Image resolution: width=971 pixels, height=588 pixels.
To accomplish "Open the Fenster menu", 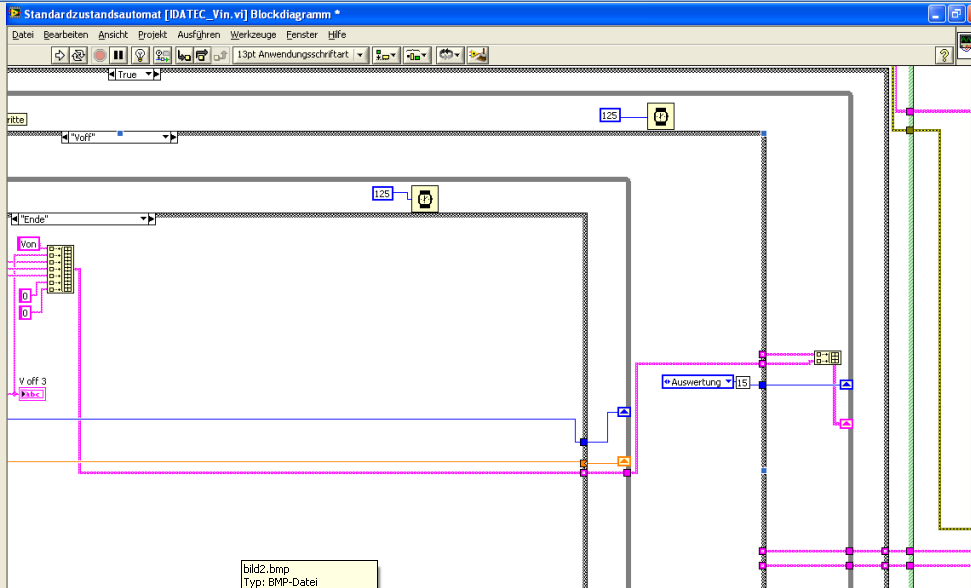I will coord(302,35).
